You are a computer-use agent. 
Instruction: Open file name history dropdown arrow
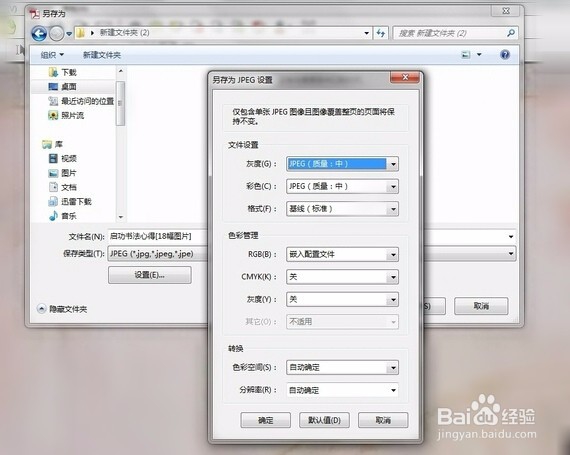tap(511, 237)
